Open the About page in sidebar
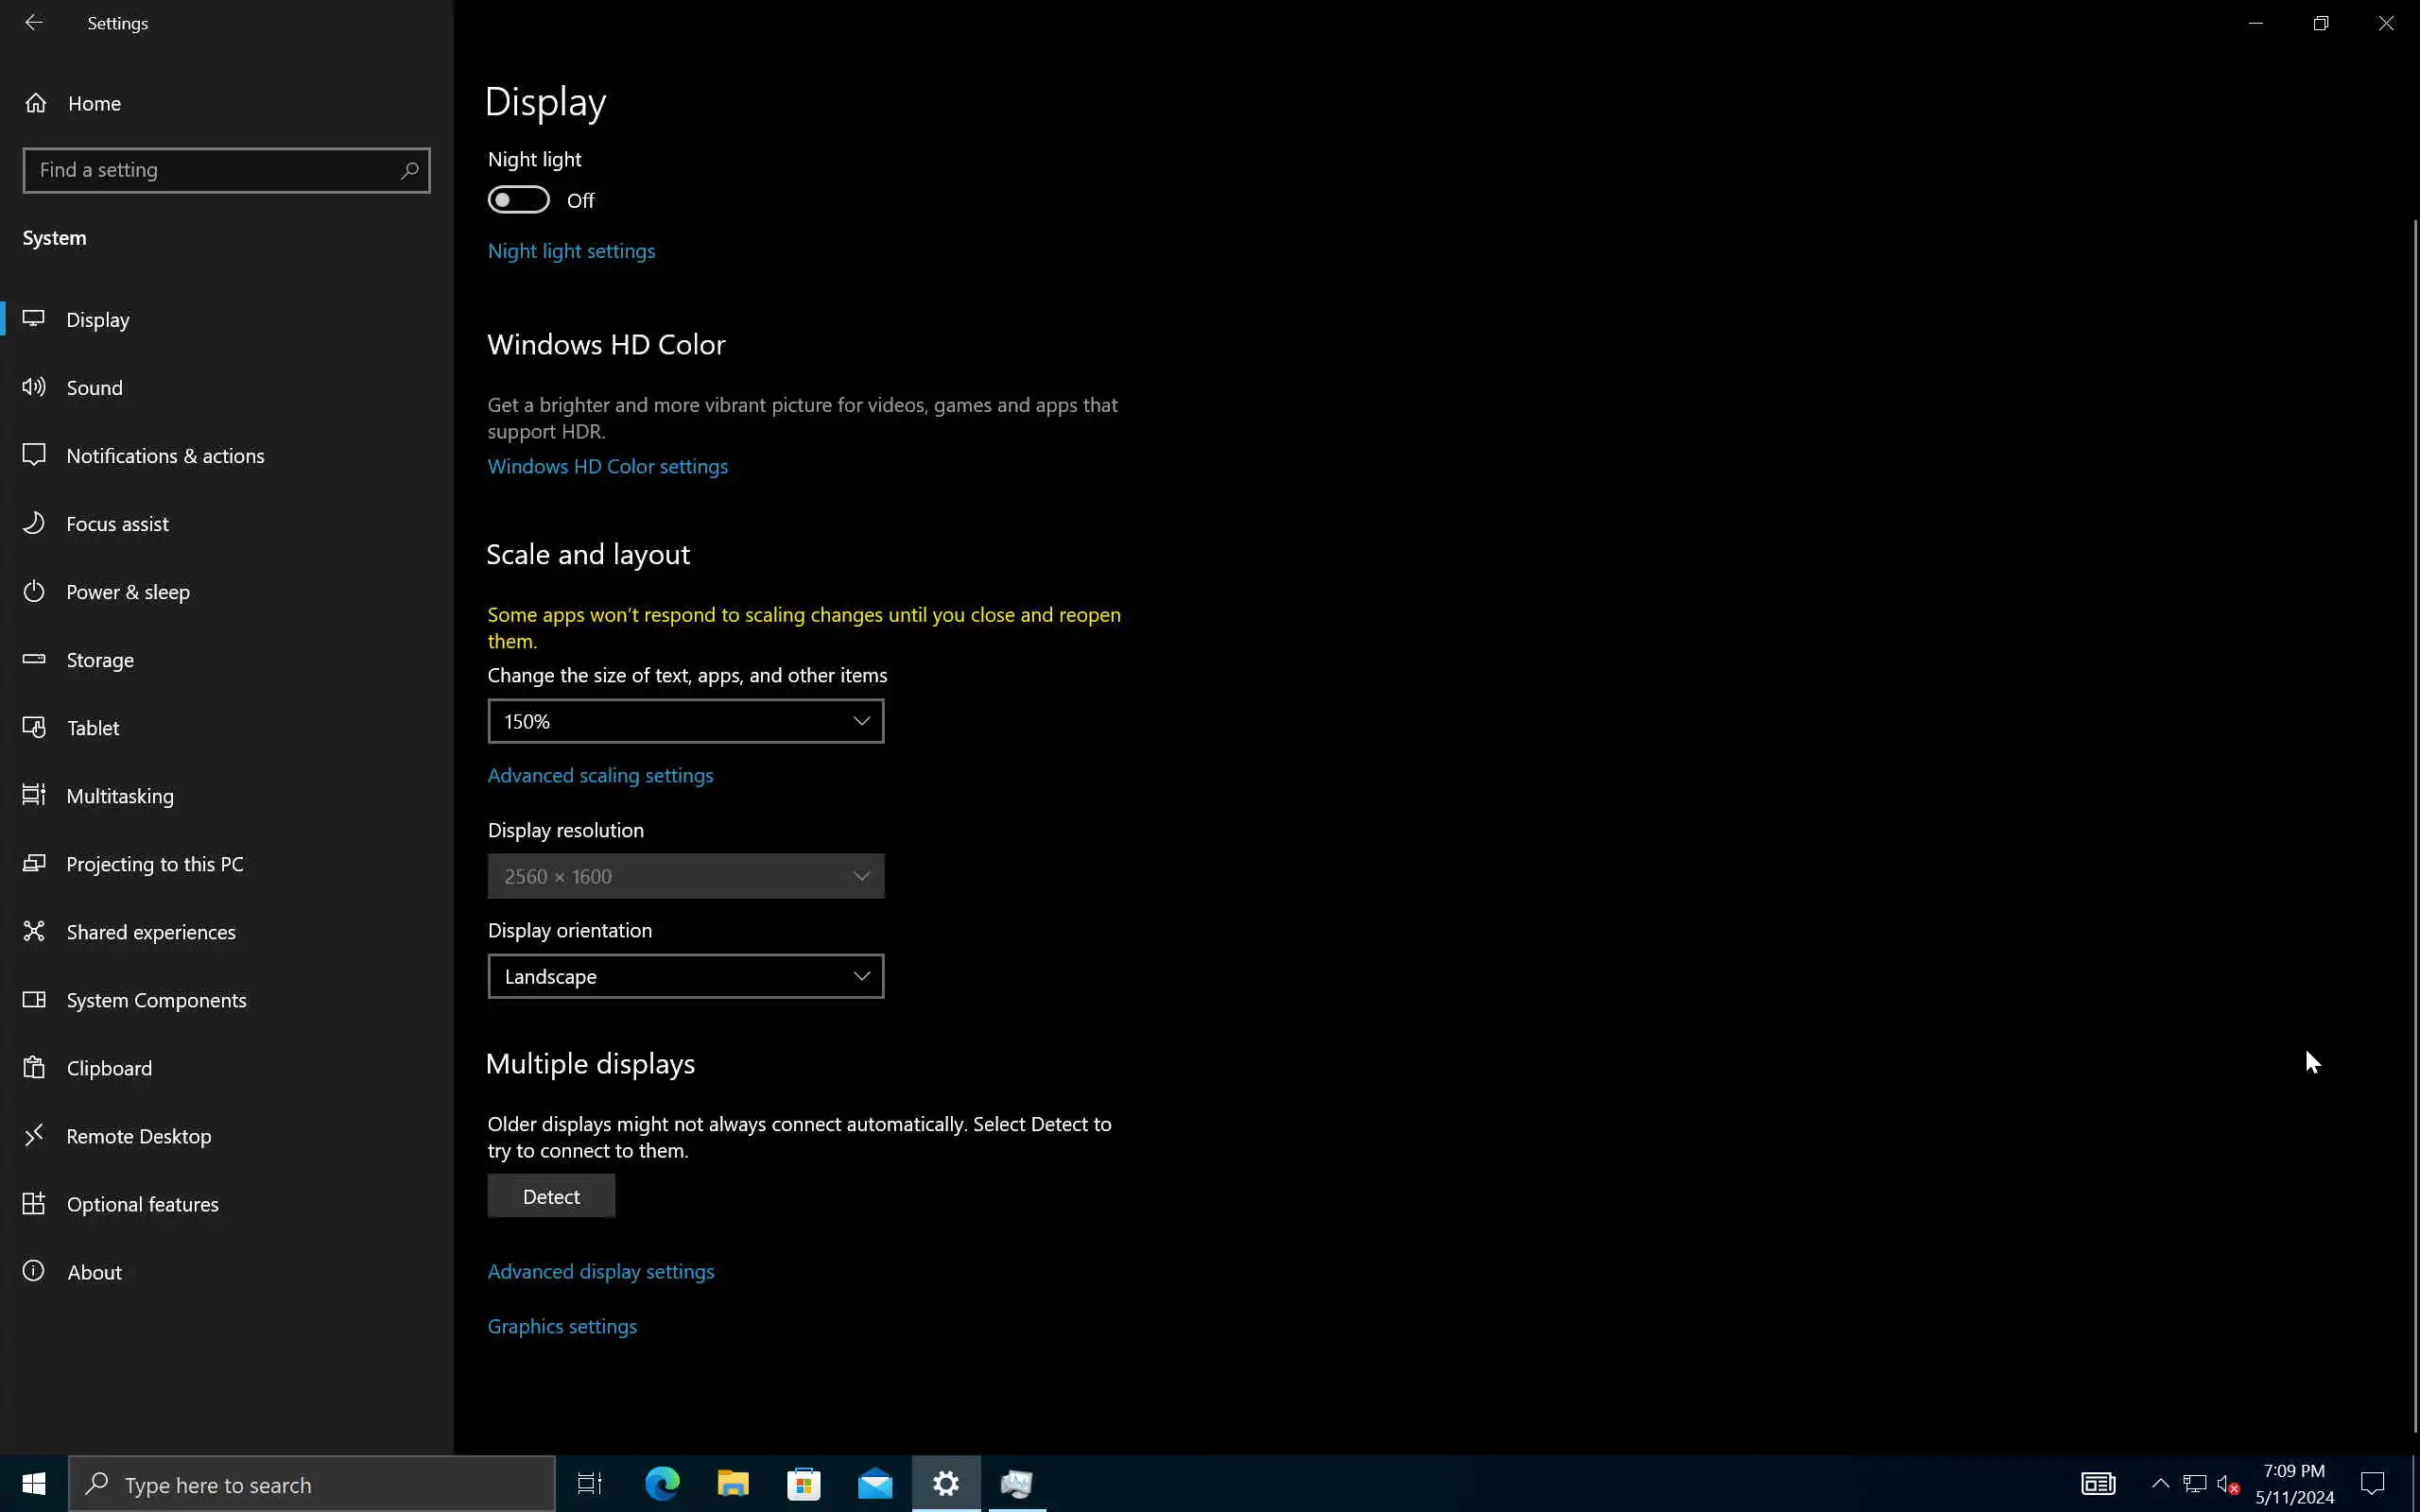 [x=94, y=1272]
